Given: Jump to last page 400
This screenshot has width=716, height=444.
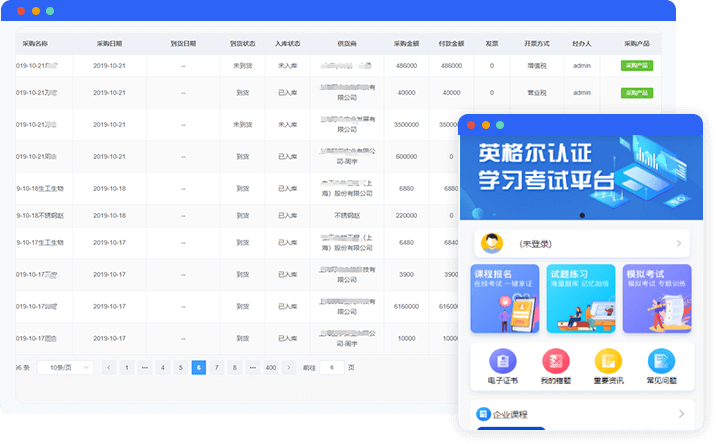Looking at the screenshot, I should tap(270, 368).
